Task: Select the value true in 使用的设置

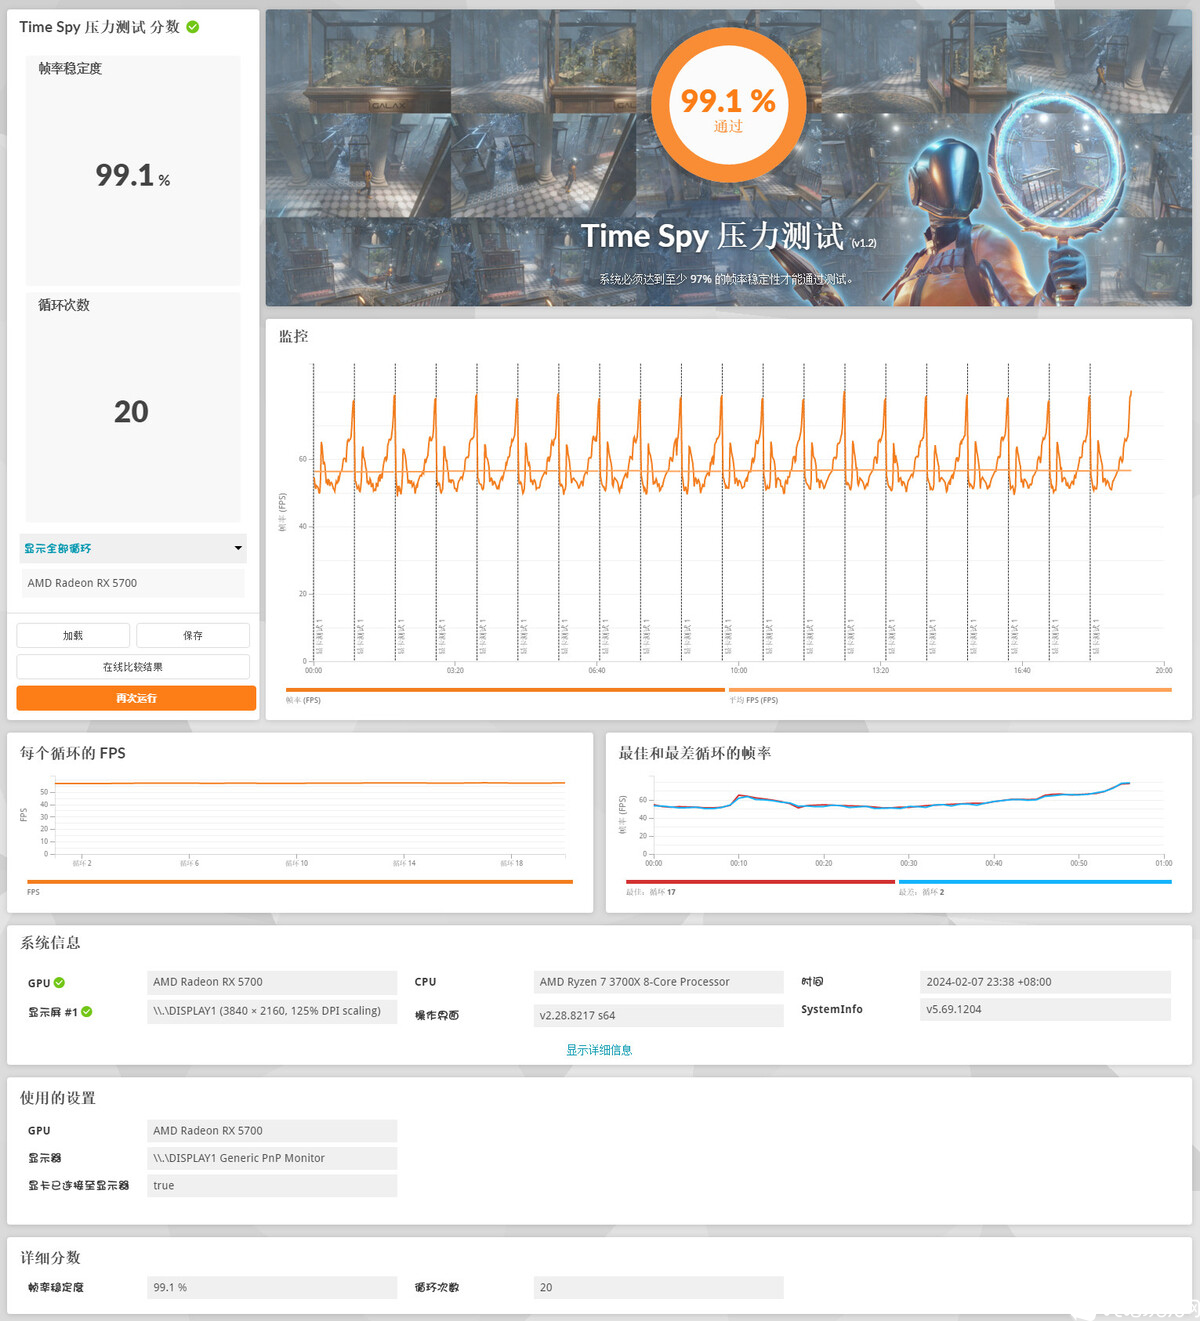Action: click(272, 1186)
